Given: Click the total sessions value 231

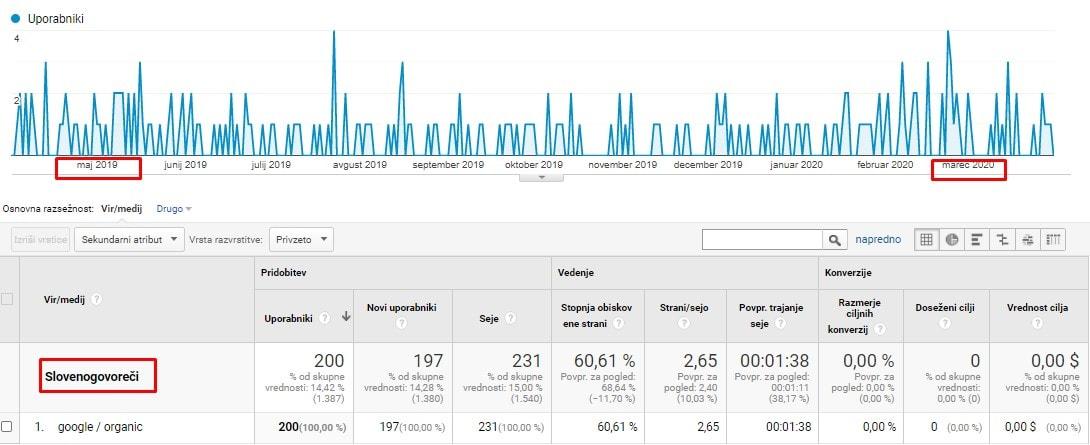Looking at the screenshot, I should tap(527, 360).
